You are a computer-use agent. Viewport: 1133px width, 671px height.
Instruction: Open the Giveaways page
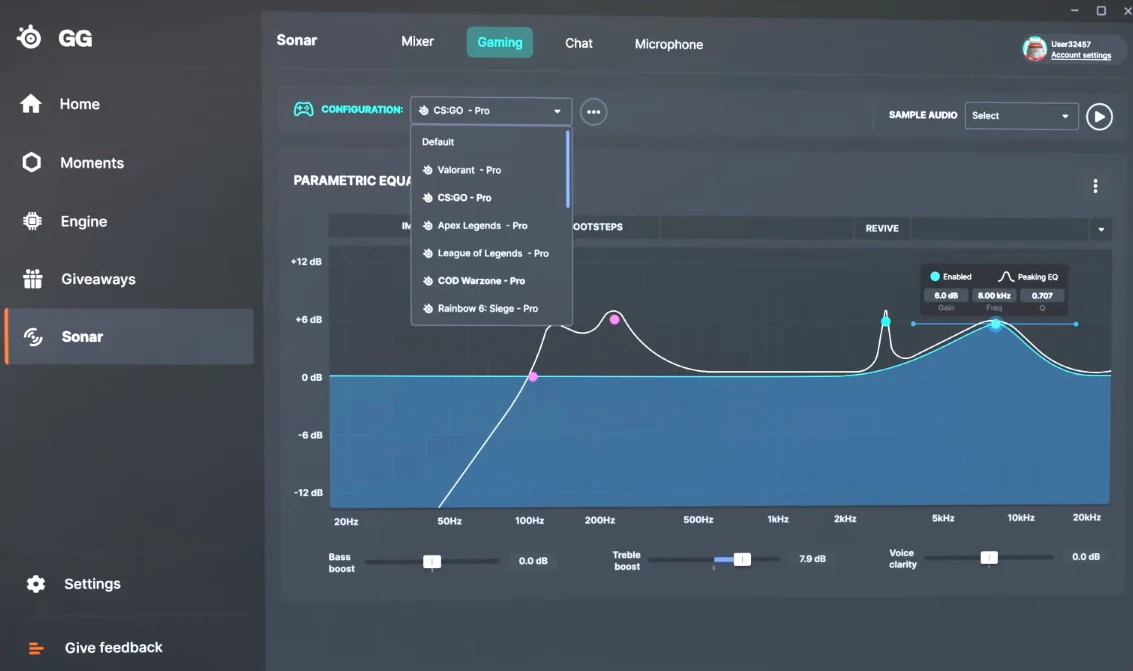tap(97, 280)
